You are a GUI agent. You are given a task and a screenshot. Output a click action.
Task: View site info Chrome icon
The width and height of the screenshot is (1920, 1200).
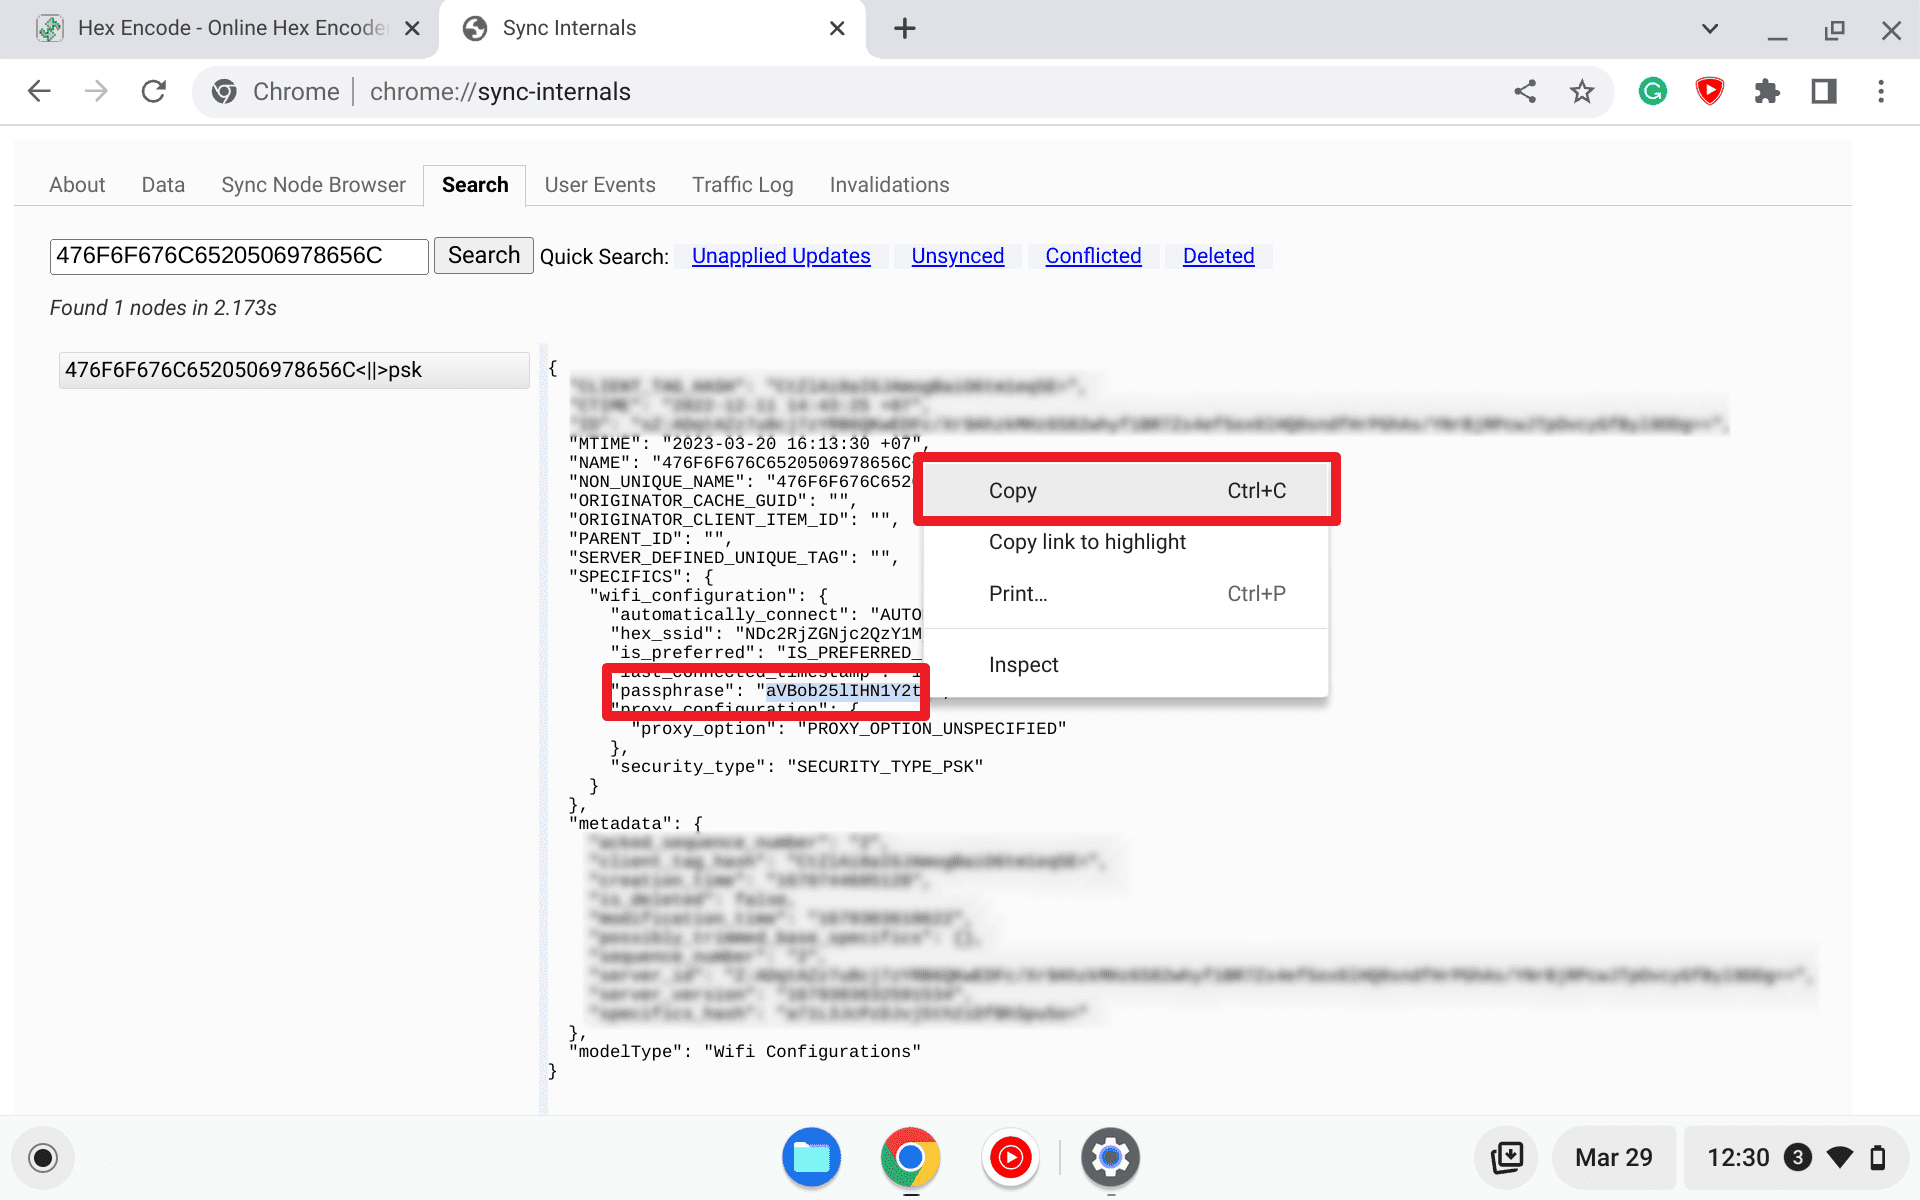[224, 92]
